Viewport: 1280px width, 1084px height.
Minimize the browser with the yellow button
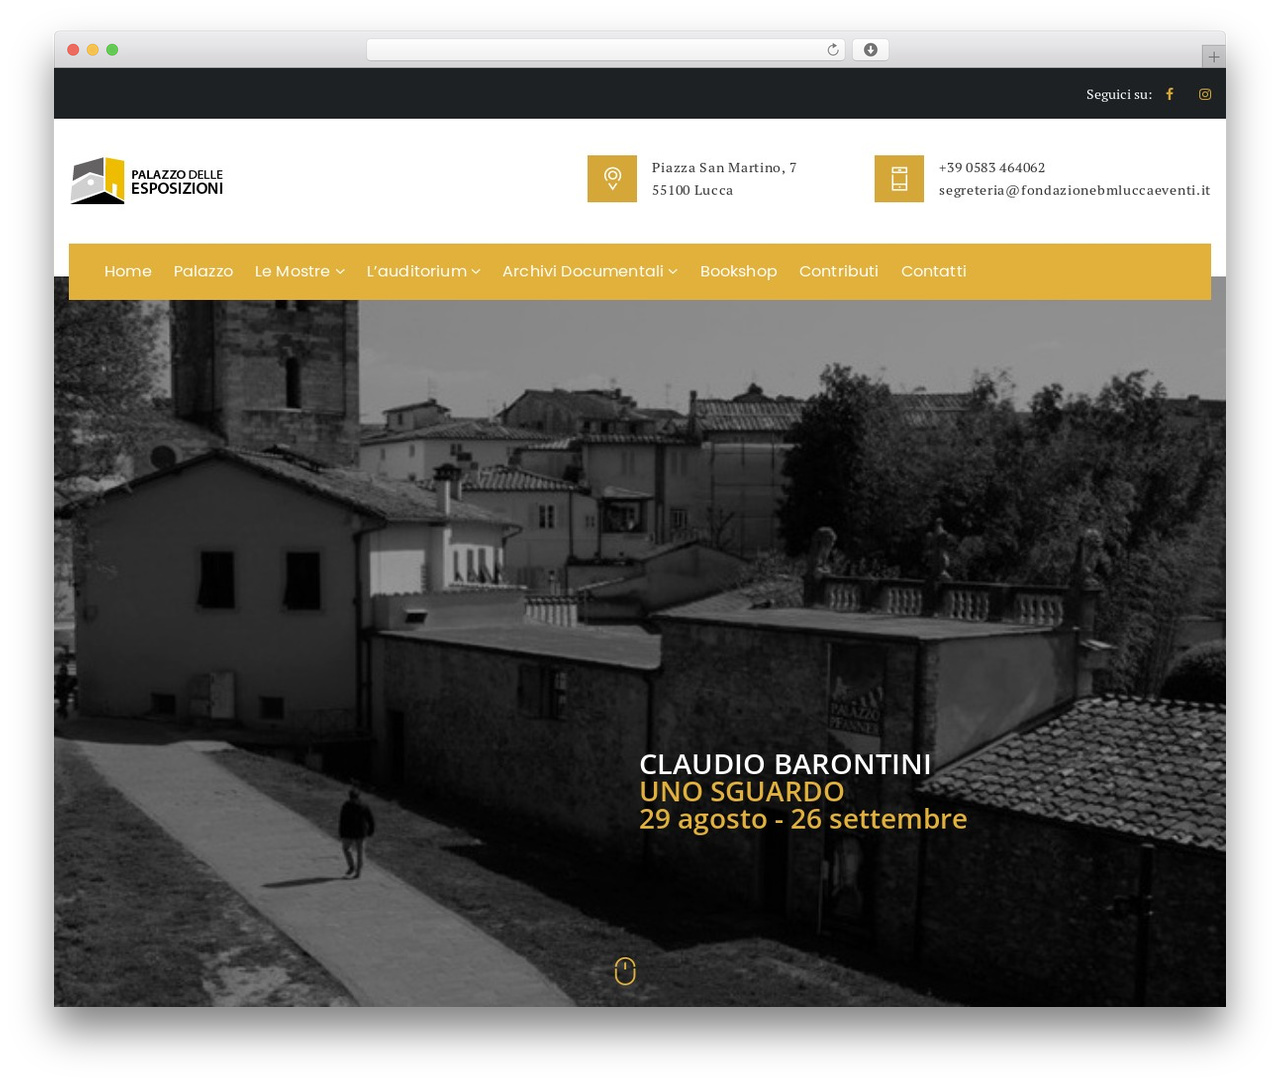[x=92, y=50]
